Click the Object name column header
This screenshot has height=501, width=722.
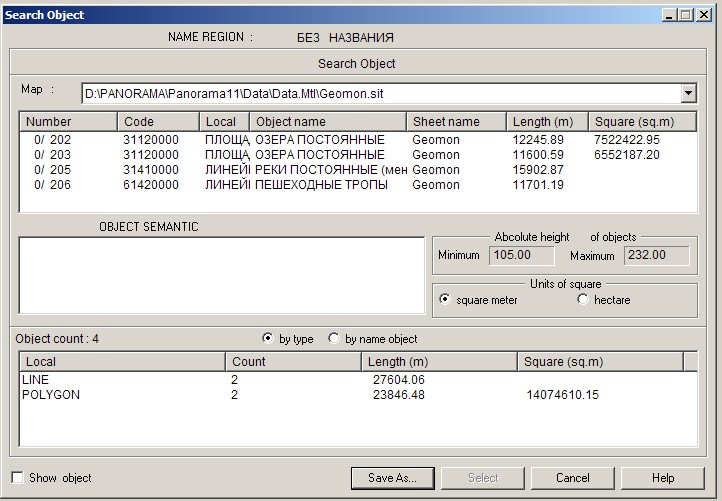click(x=328, y=122)
